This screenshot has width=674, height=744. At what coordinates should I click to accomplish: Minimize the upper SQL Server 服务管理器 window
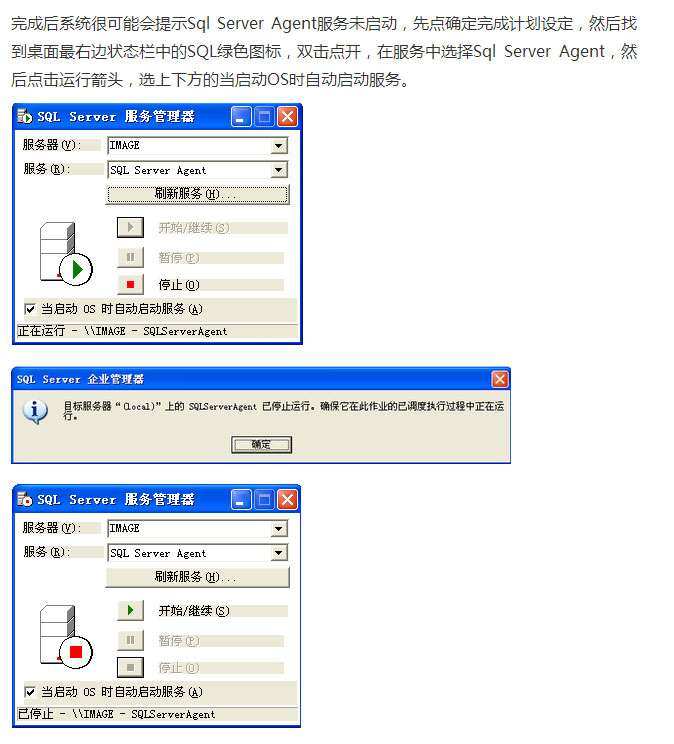click(241, 117)
